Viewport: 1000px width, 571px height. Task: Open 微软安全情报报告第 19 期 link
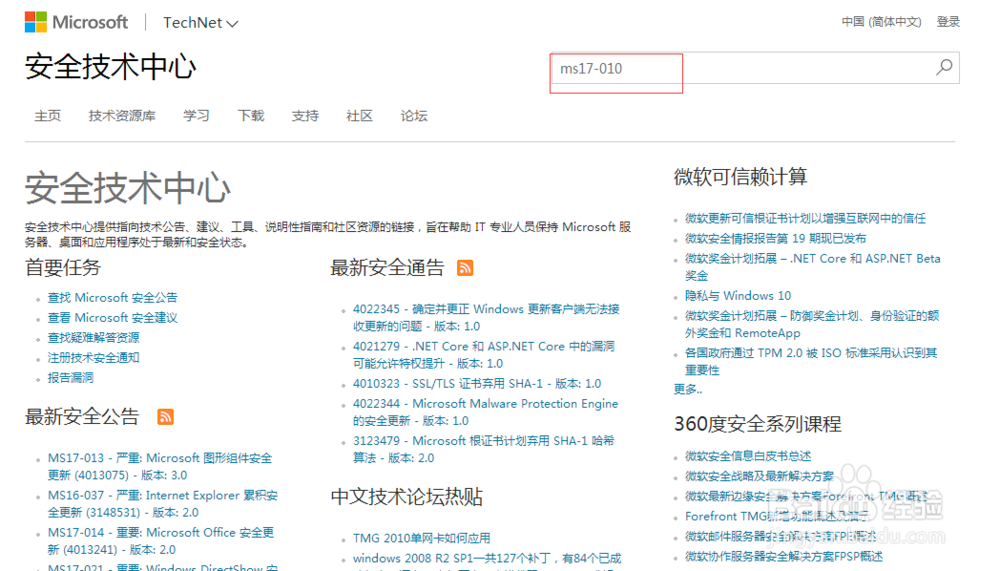click(x=776, y=238)
